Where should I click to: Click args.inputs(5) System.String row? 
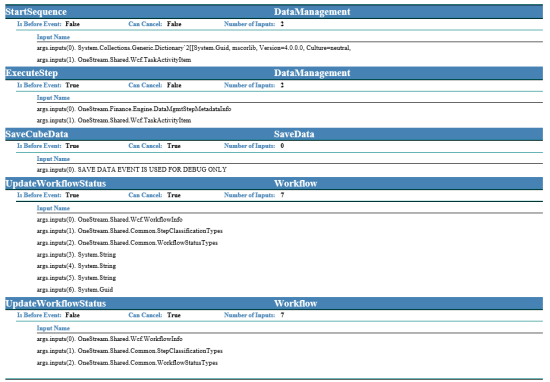tap(76, 278)
